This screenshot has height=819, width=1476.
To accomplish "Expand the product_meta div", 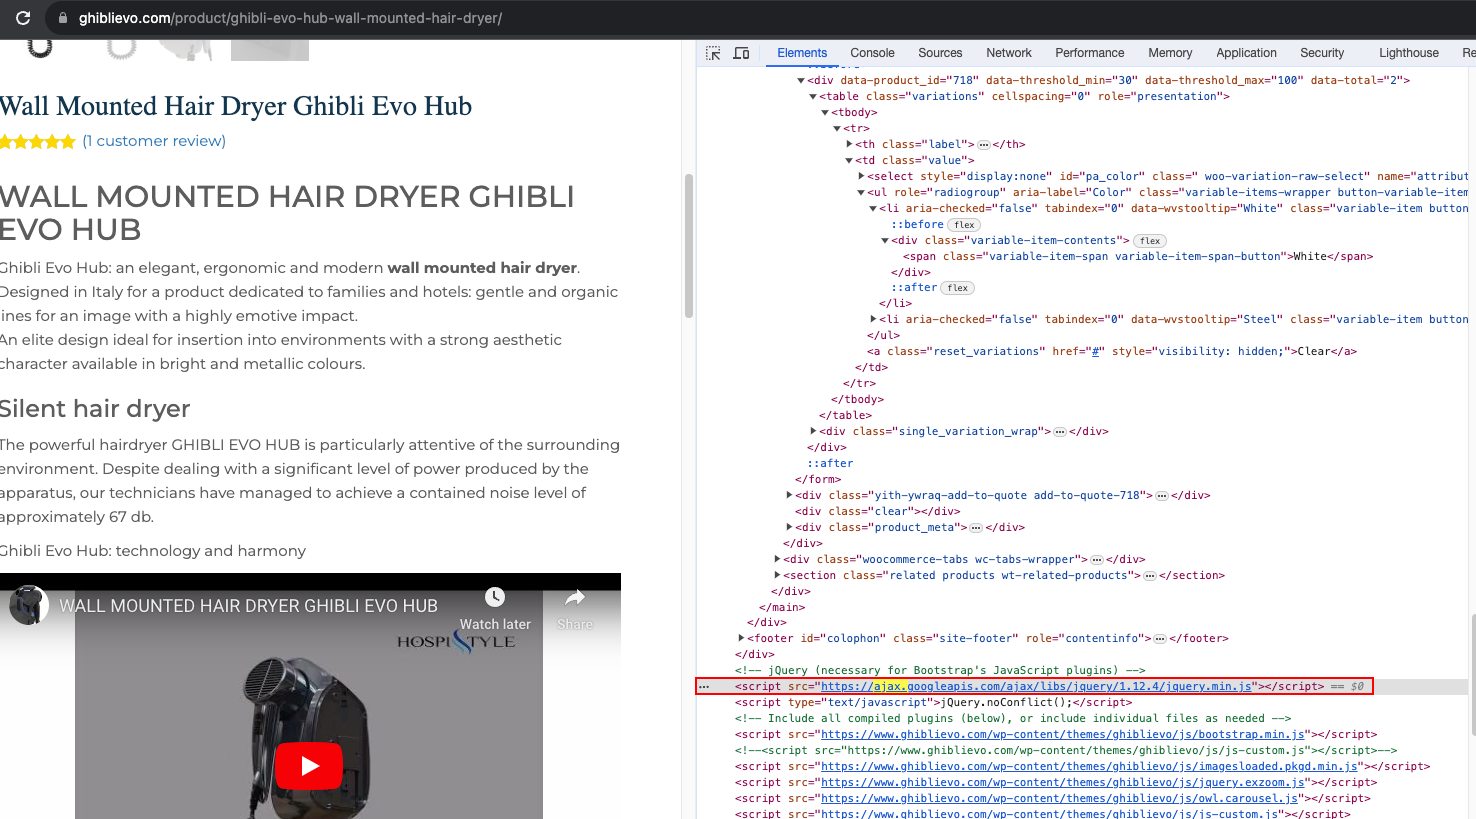I will (x=789, y=528).
